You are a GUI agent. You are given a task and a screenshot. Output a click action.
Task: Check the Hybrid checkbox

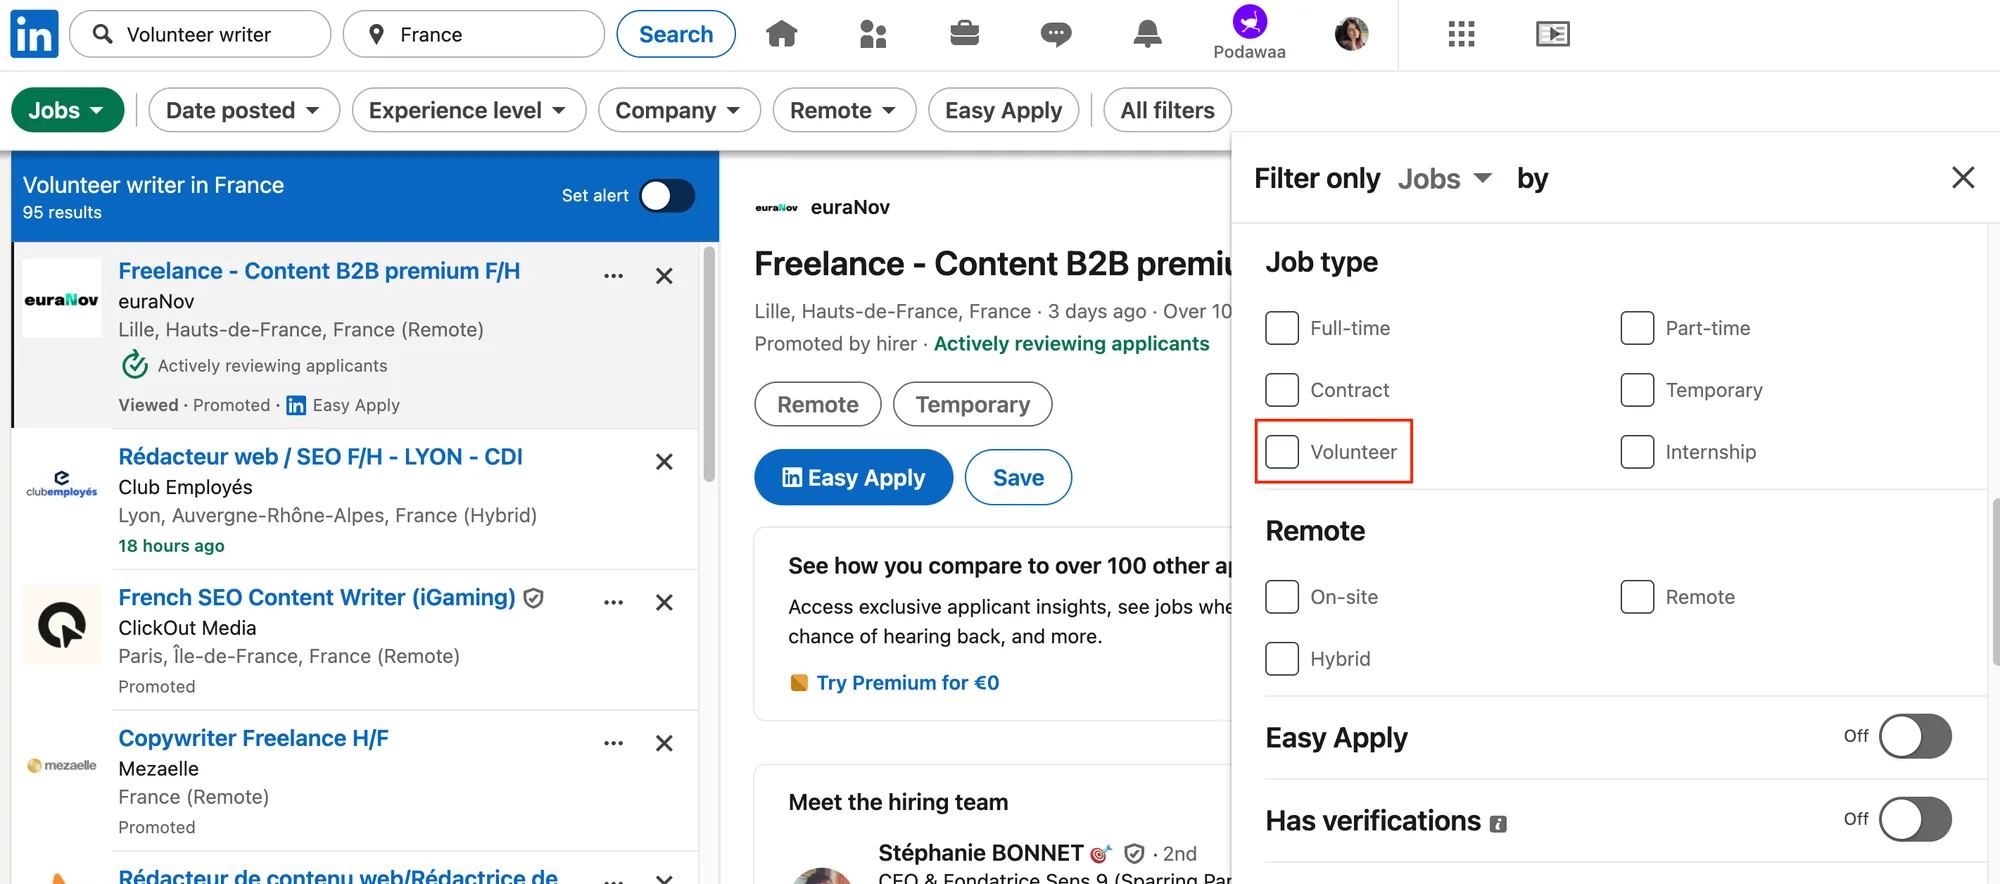[1282, 659]
